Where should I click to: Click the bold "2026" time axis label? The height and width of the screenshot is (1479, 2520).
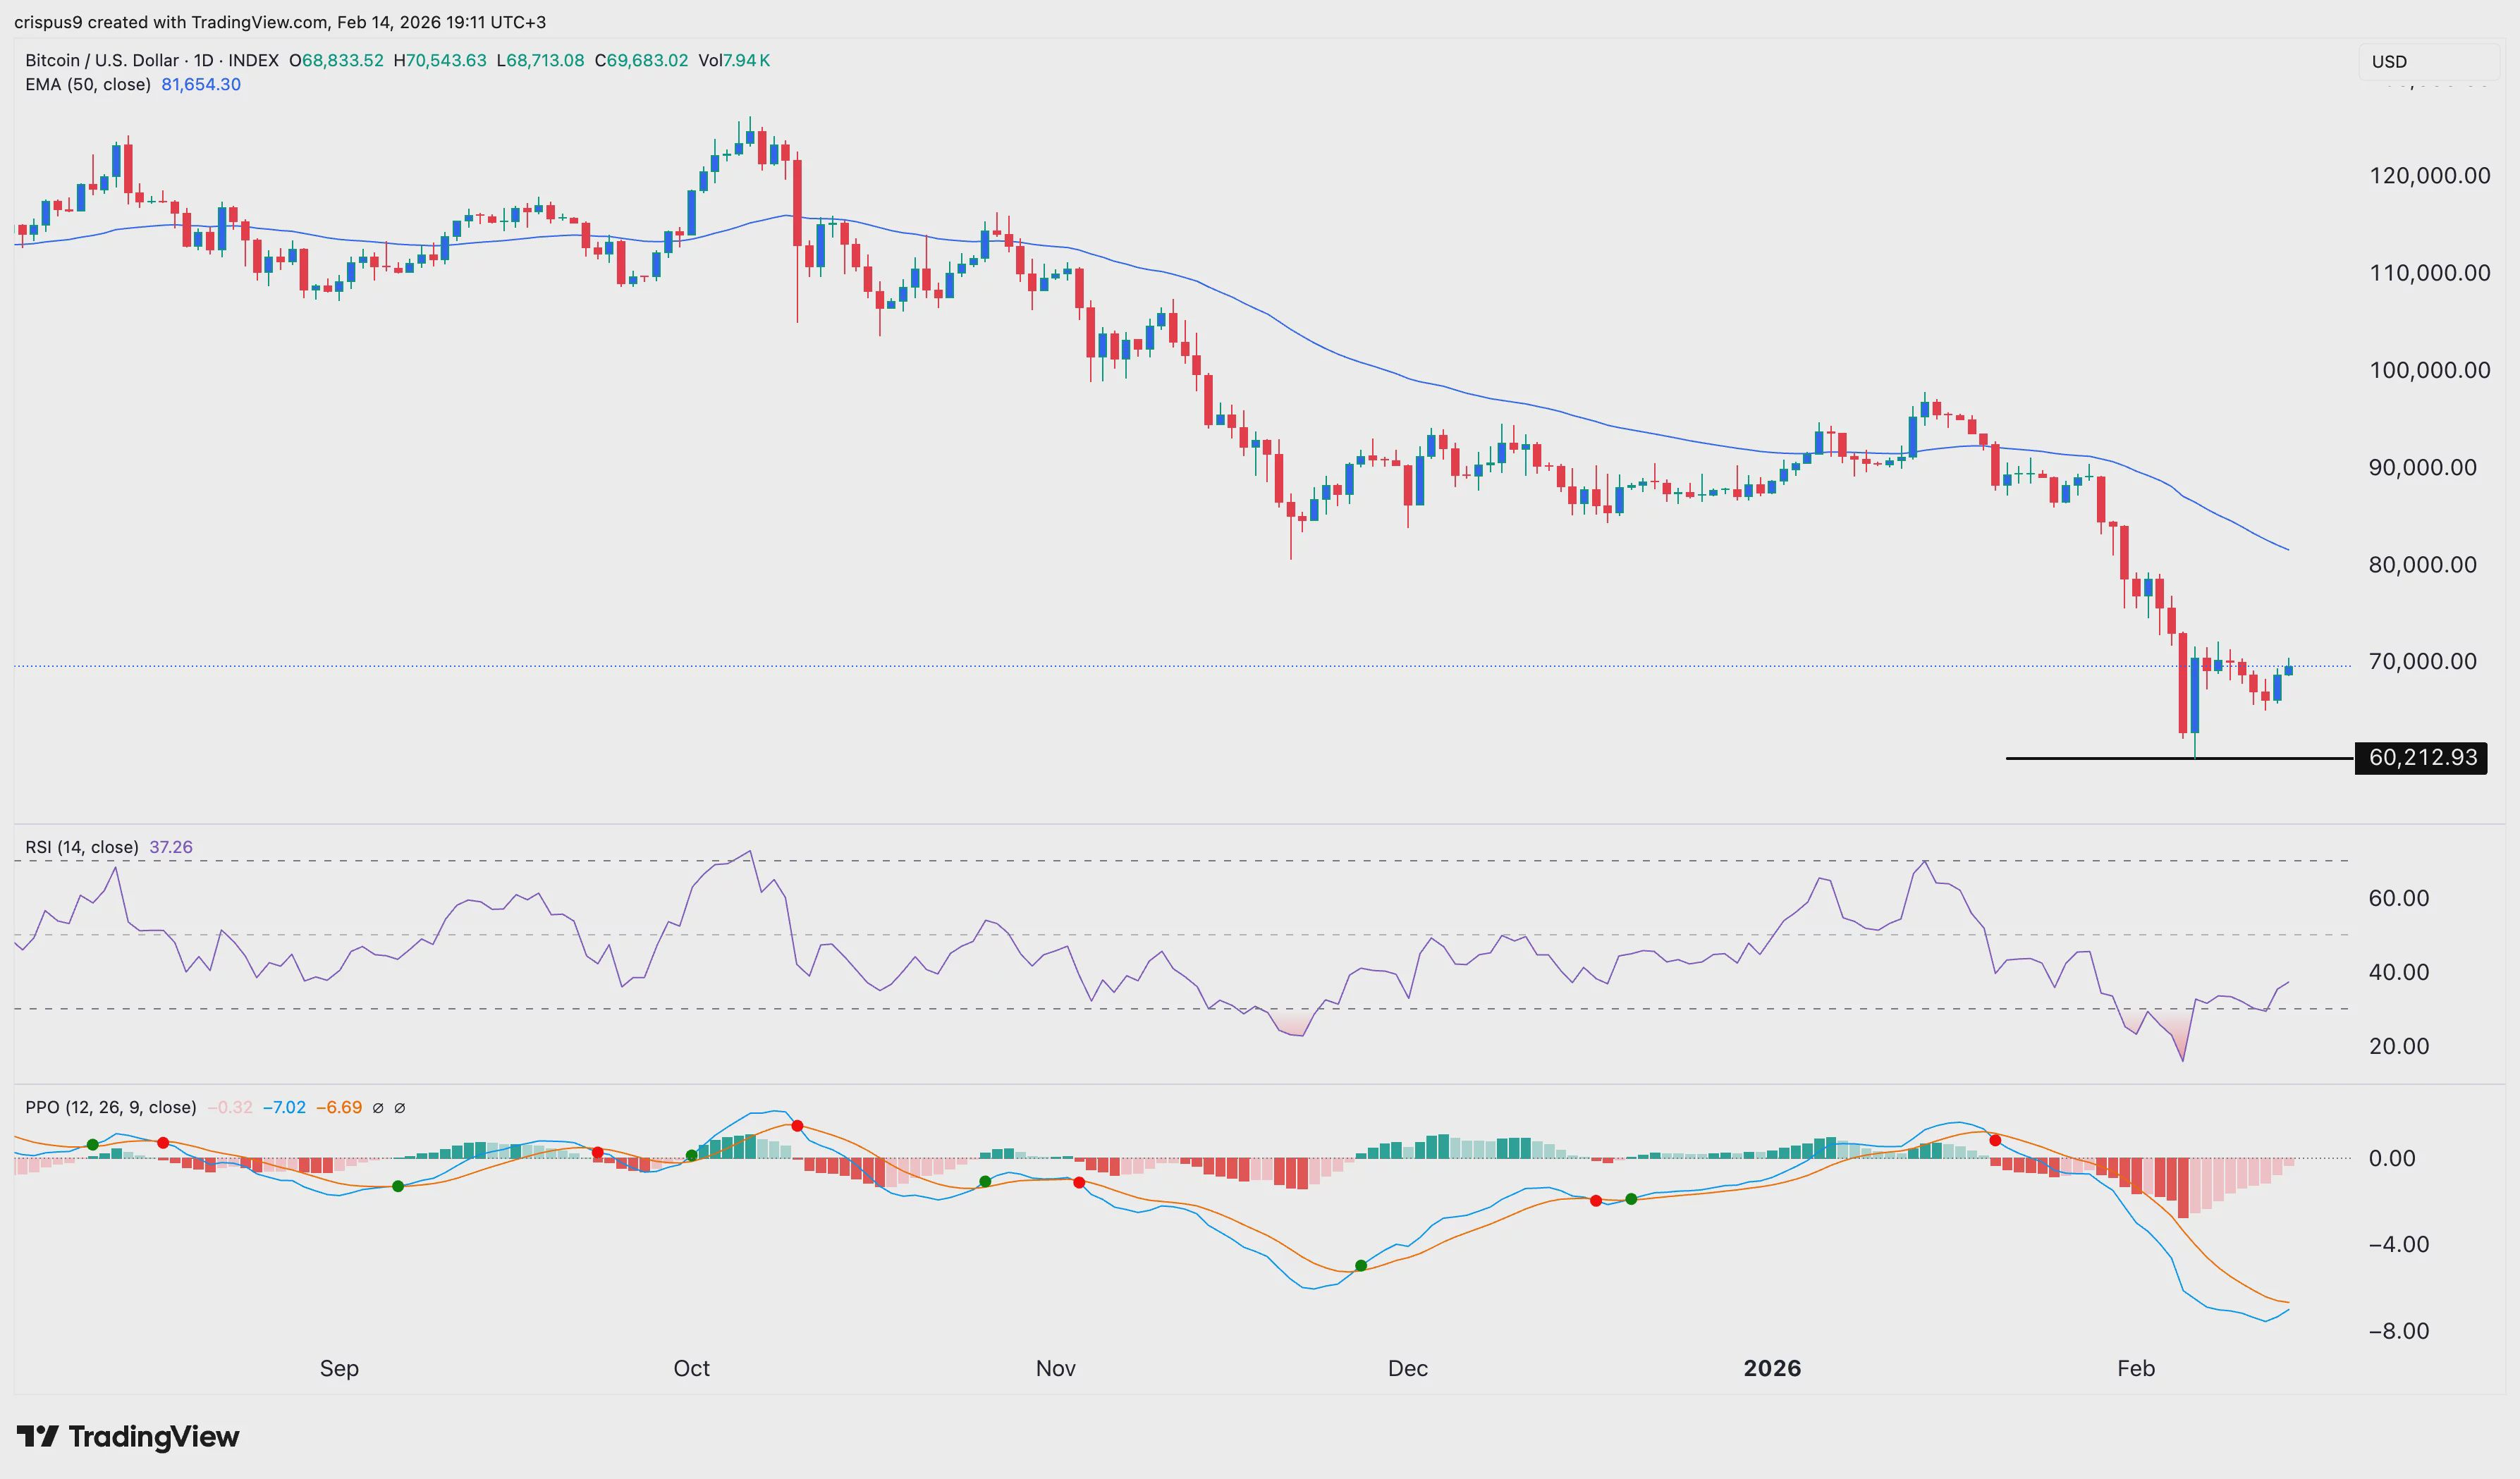coord(1774,1369)
